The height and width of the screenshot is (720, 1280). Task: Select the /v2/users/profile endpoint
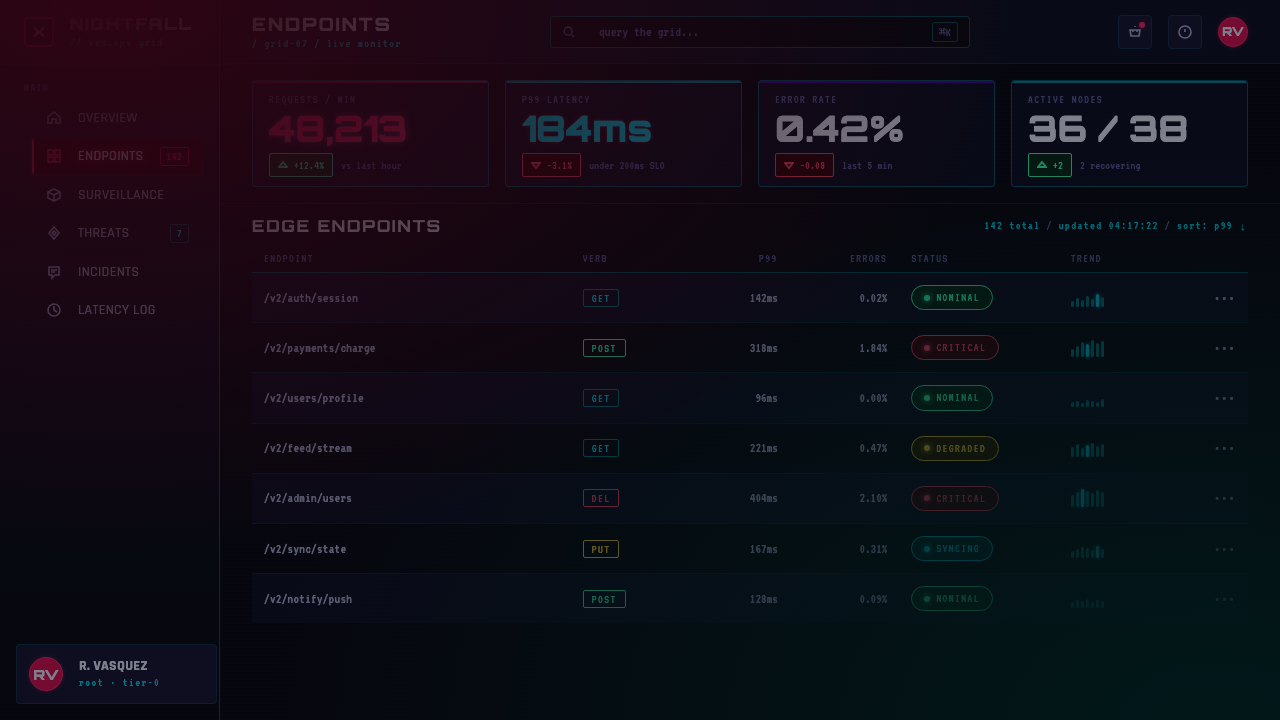314,398
